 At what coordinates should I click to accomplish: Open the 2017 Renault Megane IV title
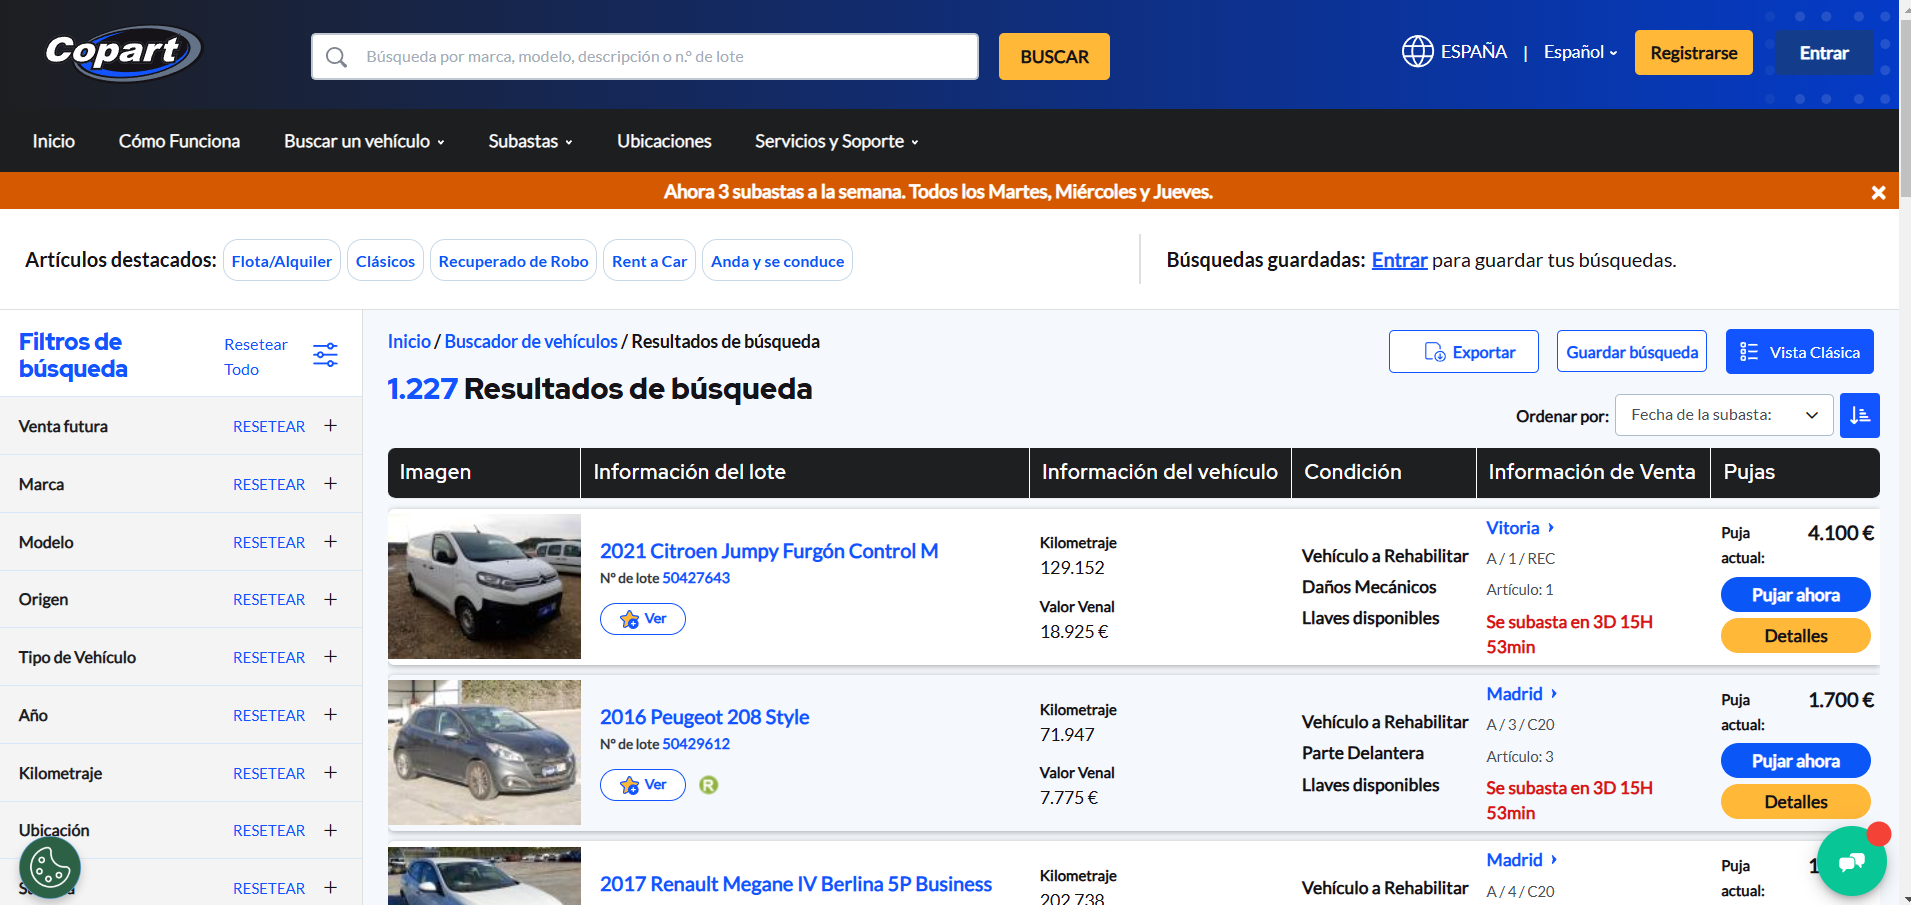click(795, 884)
